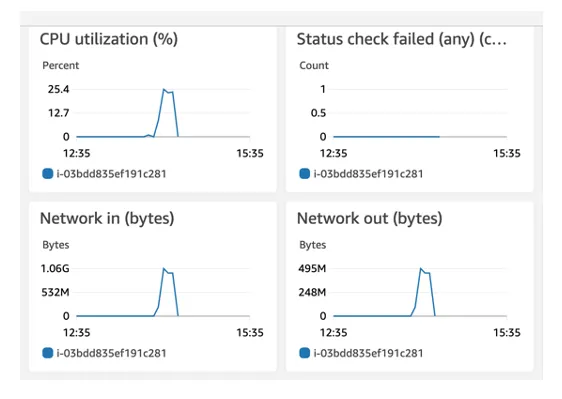This screenshot has width=562, height=399.
Task: Click the 532M axis label in Network in
Action: point(55,292)
